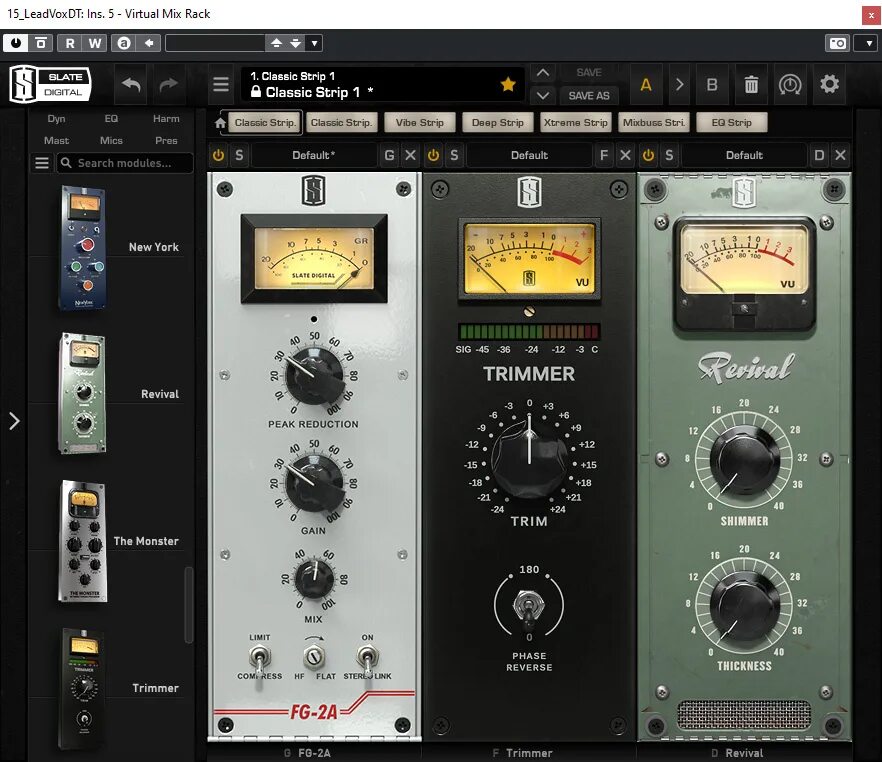Click the redo arrow button
Viewport: 882px width, 762px height.
click(168, 85)
